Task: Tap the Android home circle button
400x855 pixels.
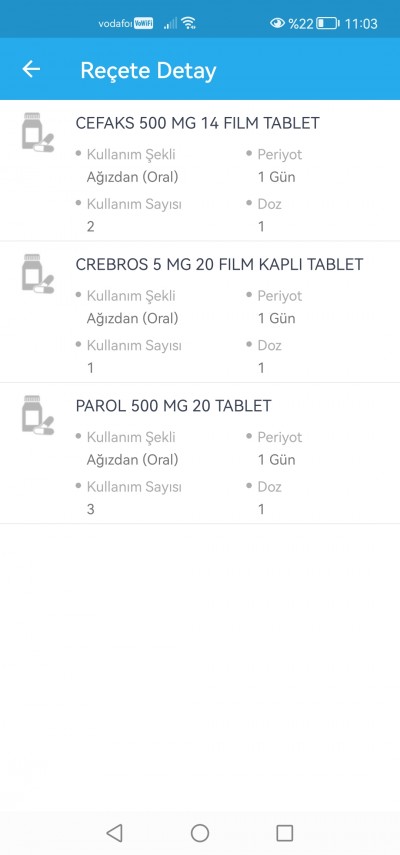Action: click(200, 833)
